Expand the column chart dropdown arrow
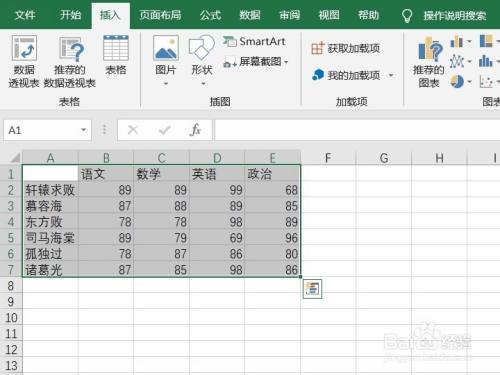500x375 pixels. 469,41
